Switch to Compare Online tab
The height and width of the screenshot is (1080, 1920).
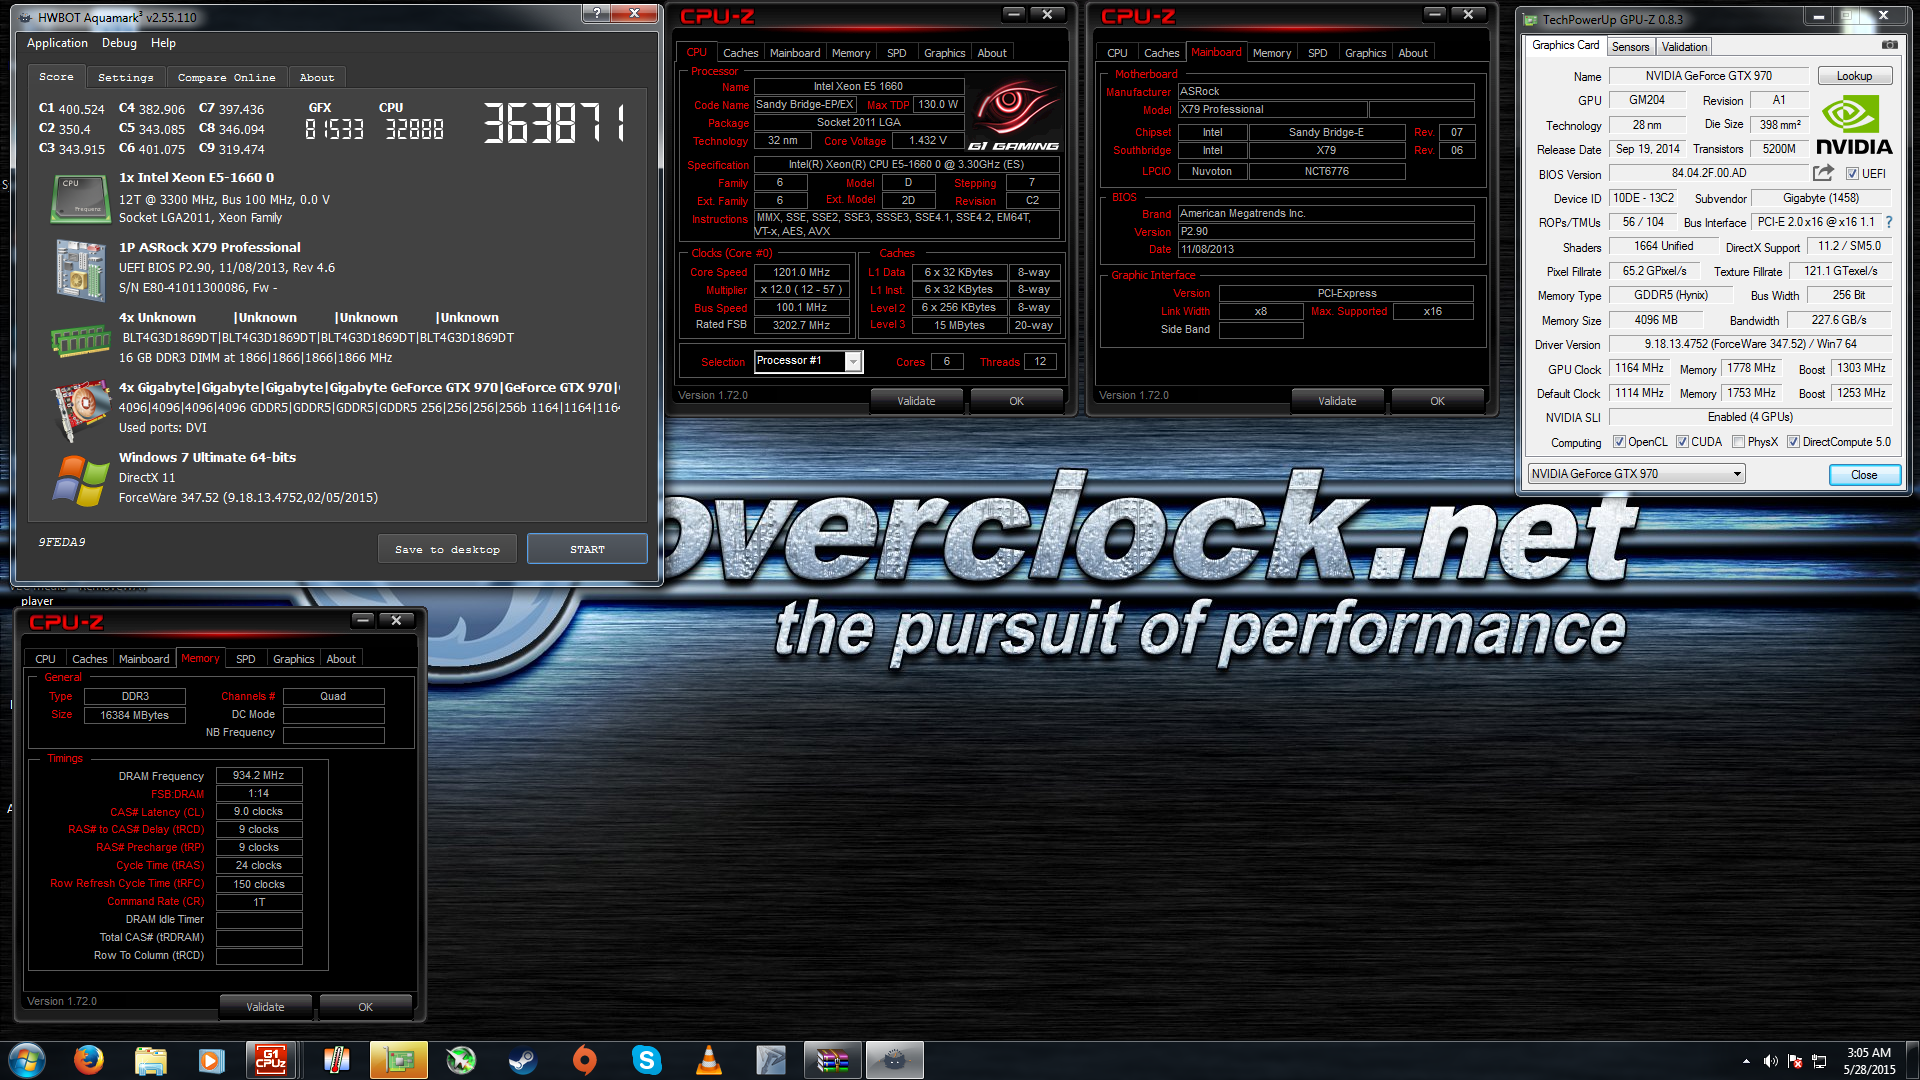[x=226, y=77]
